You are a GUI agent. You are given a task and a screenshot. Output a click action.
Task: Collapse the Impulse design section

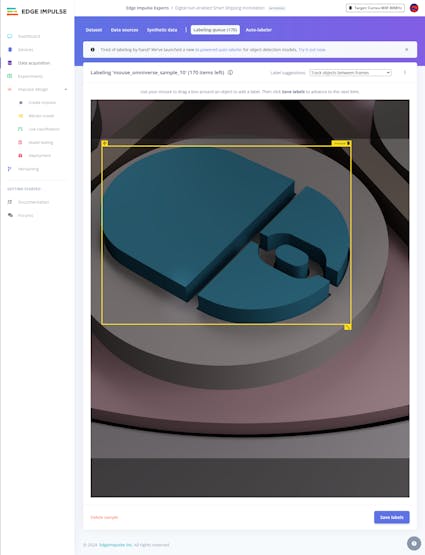(x=65, y=90)
